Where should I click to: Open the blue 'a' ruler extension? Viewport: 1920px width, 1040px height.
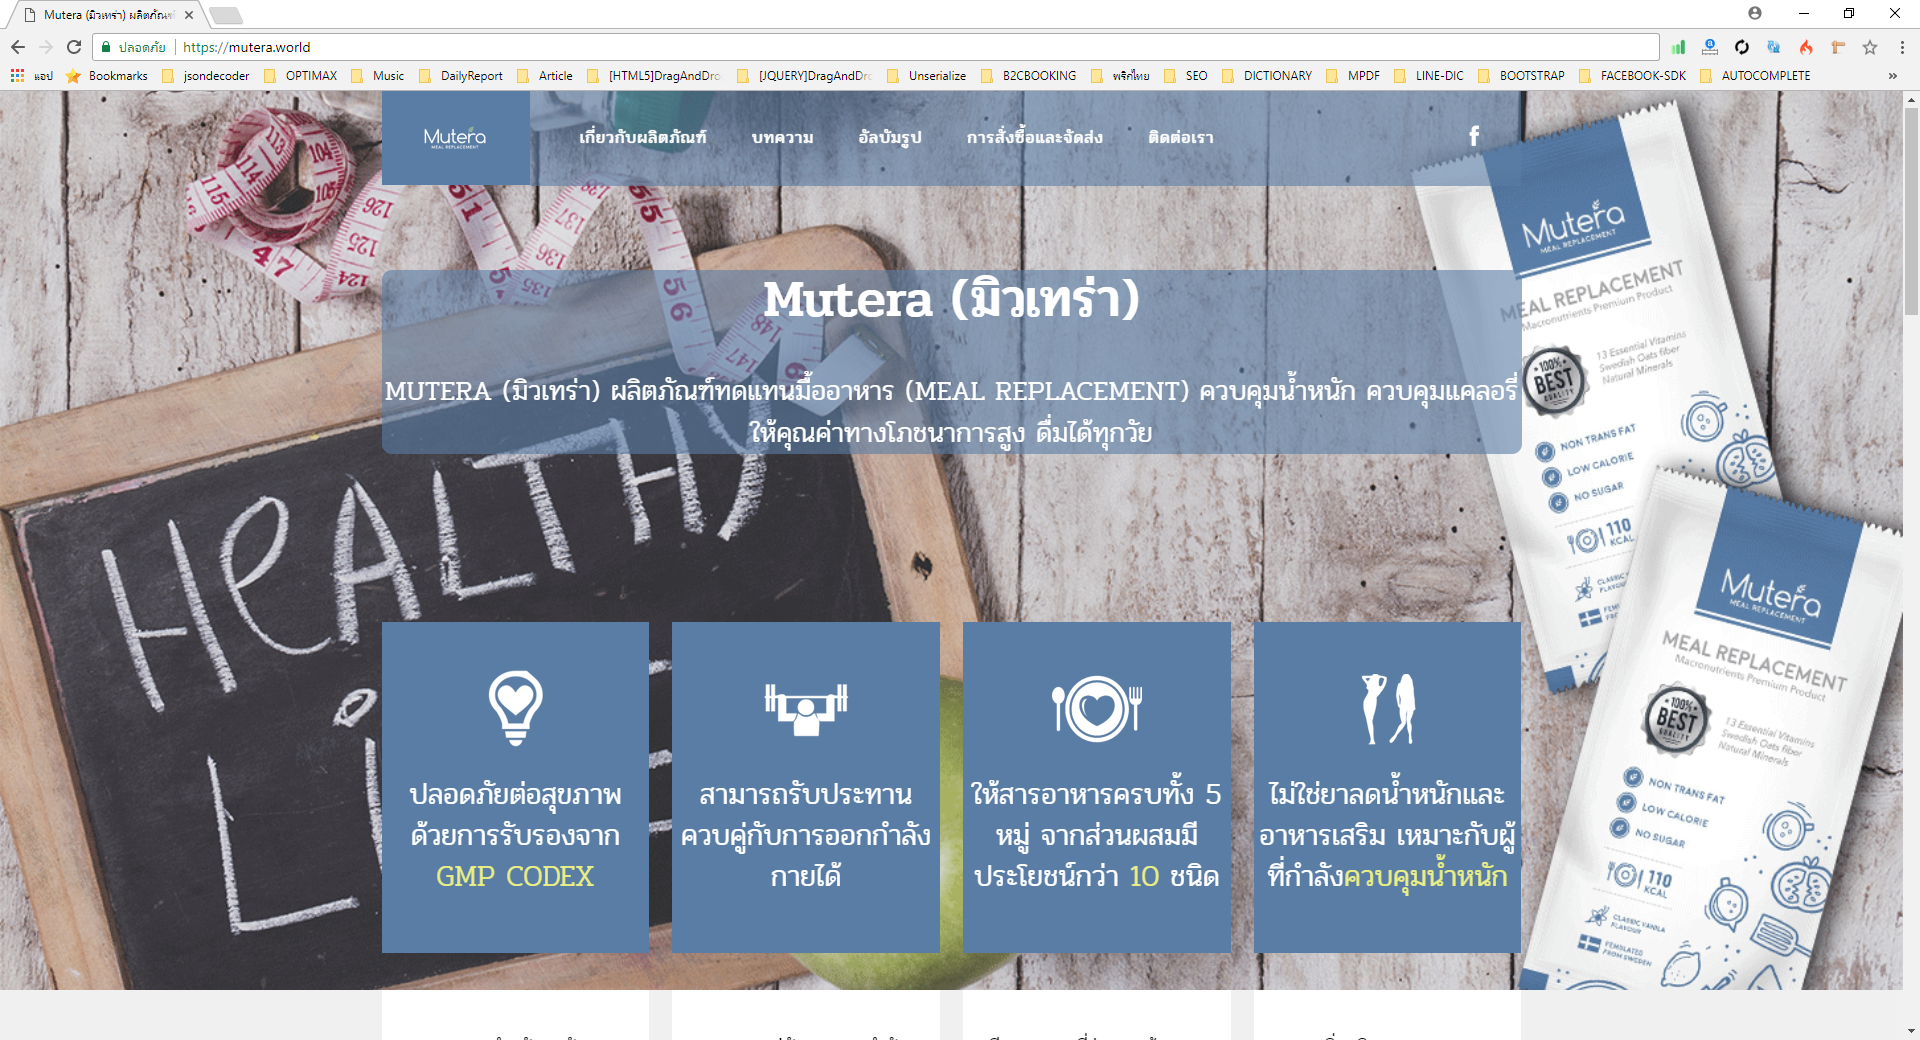(1710, 47)
